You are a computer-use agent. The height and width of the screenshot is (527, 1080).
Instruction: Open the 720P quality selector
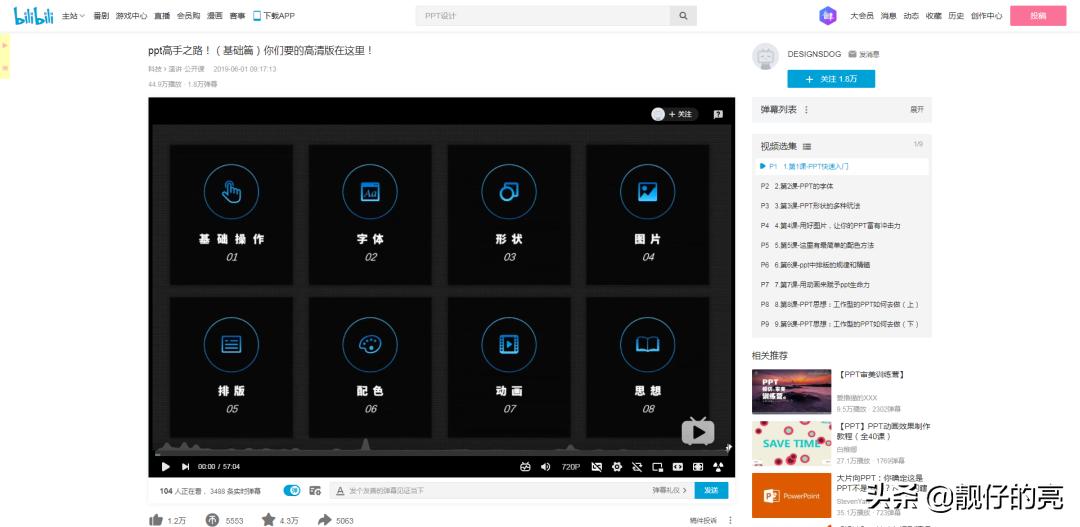click(570, 466)
